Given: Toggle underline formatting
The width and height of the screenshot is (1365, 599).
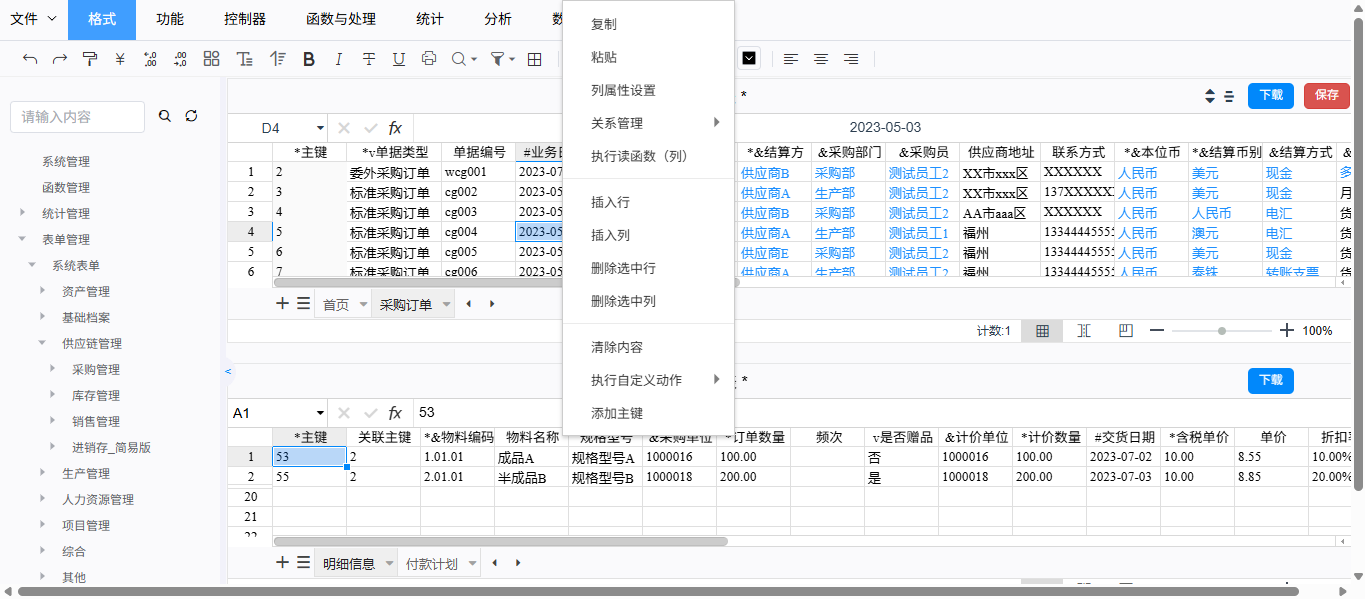Looking at the screenshot, I should 399,59.
